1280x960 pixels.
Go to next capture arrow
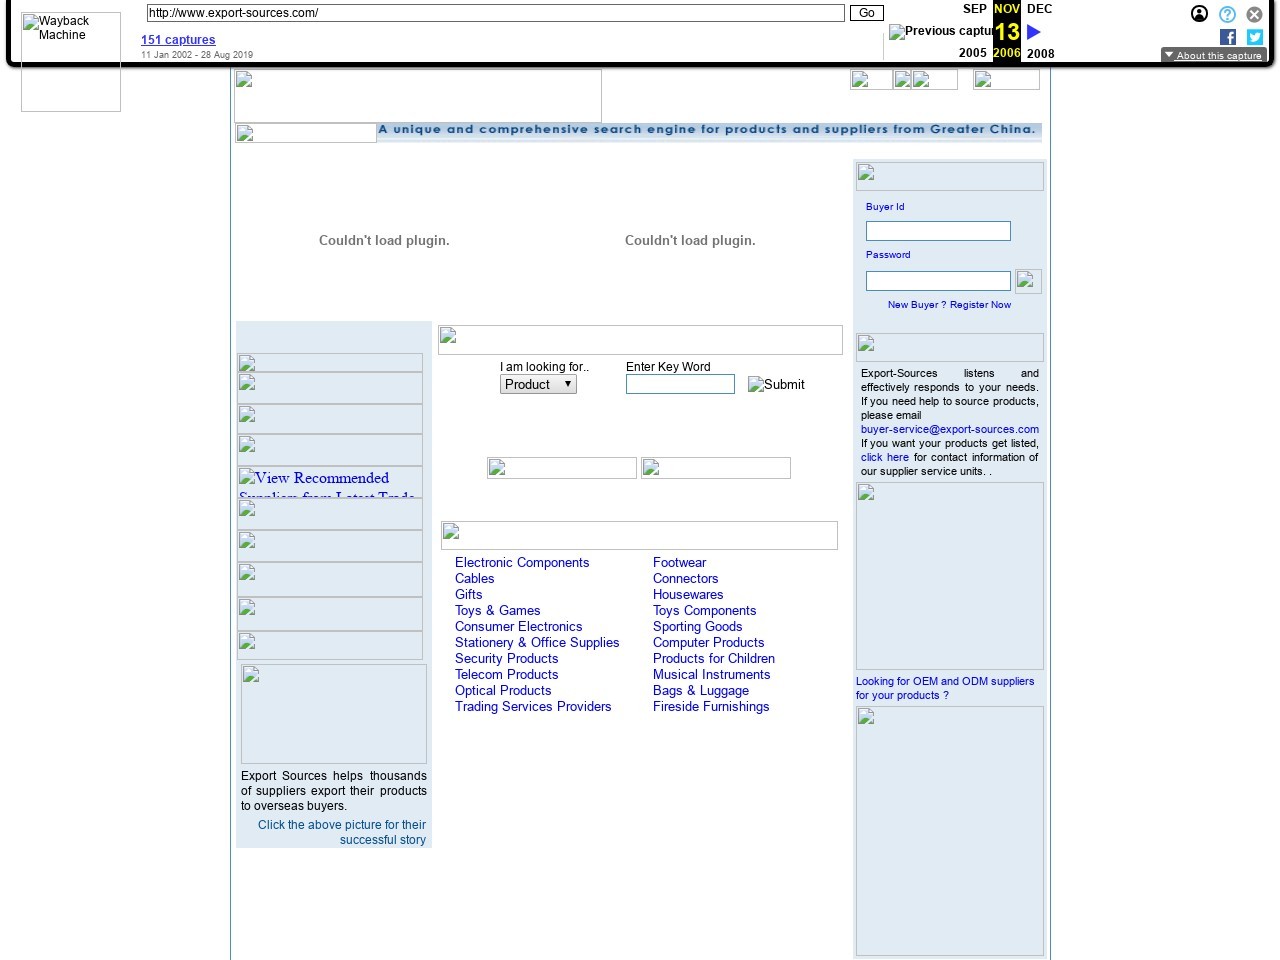(1034, 32)
